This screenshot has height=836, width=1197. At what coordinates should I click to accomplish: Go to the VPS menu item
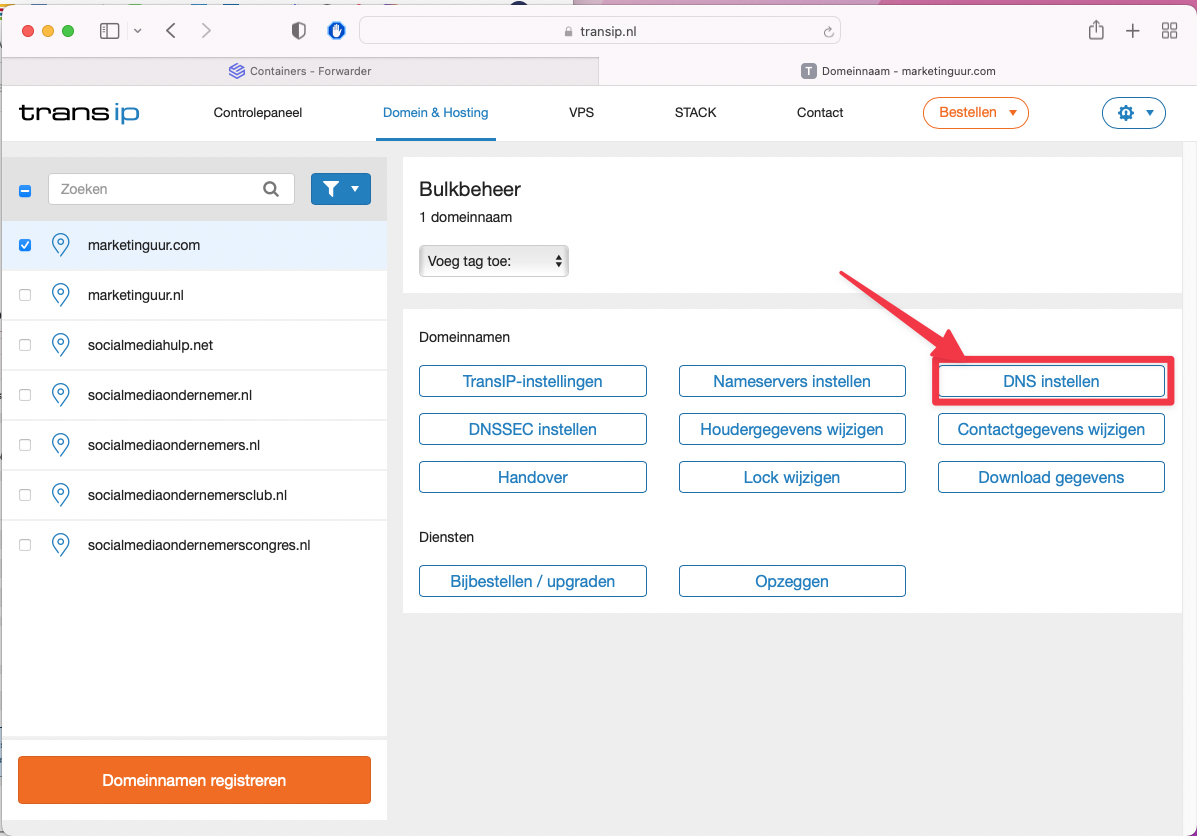pos(581,113)
